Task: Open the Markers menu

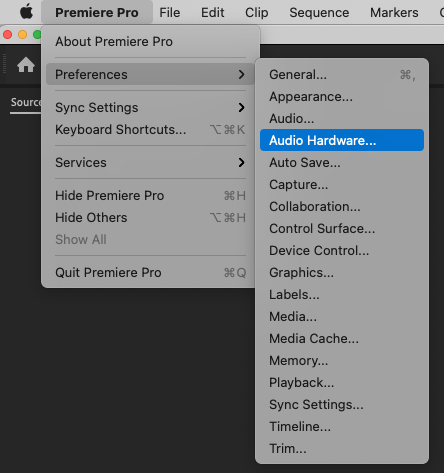Action: [394, 13]
